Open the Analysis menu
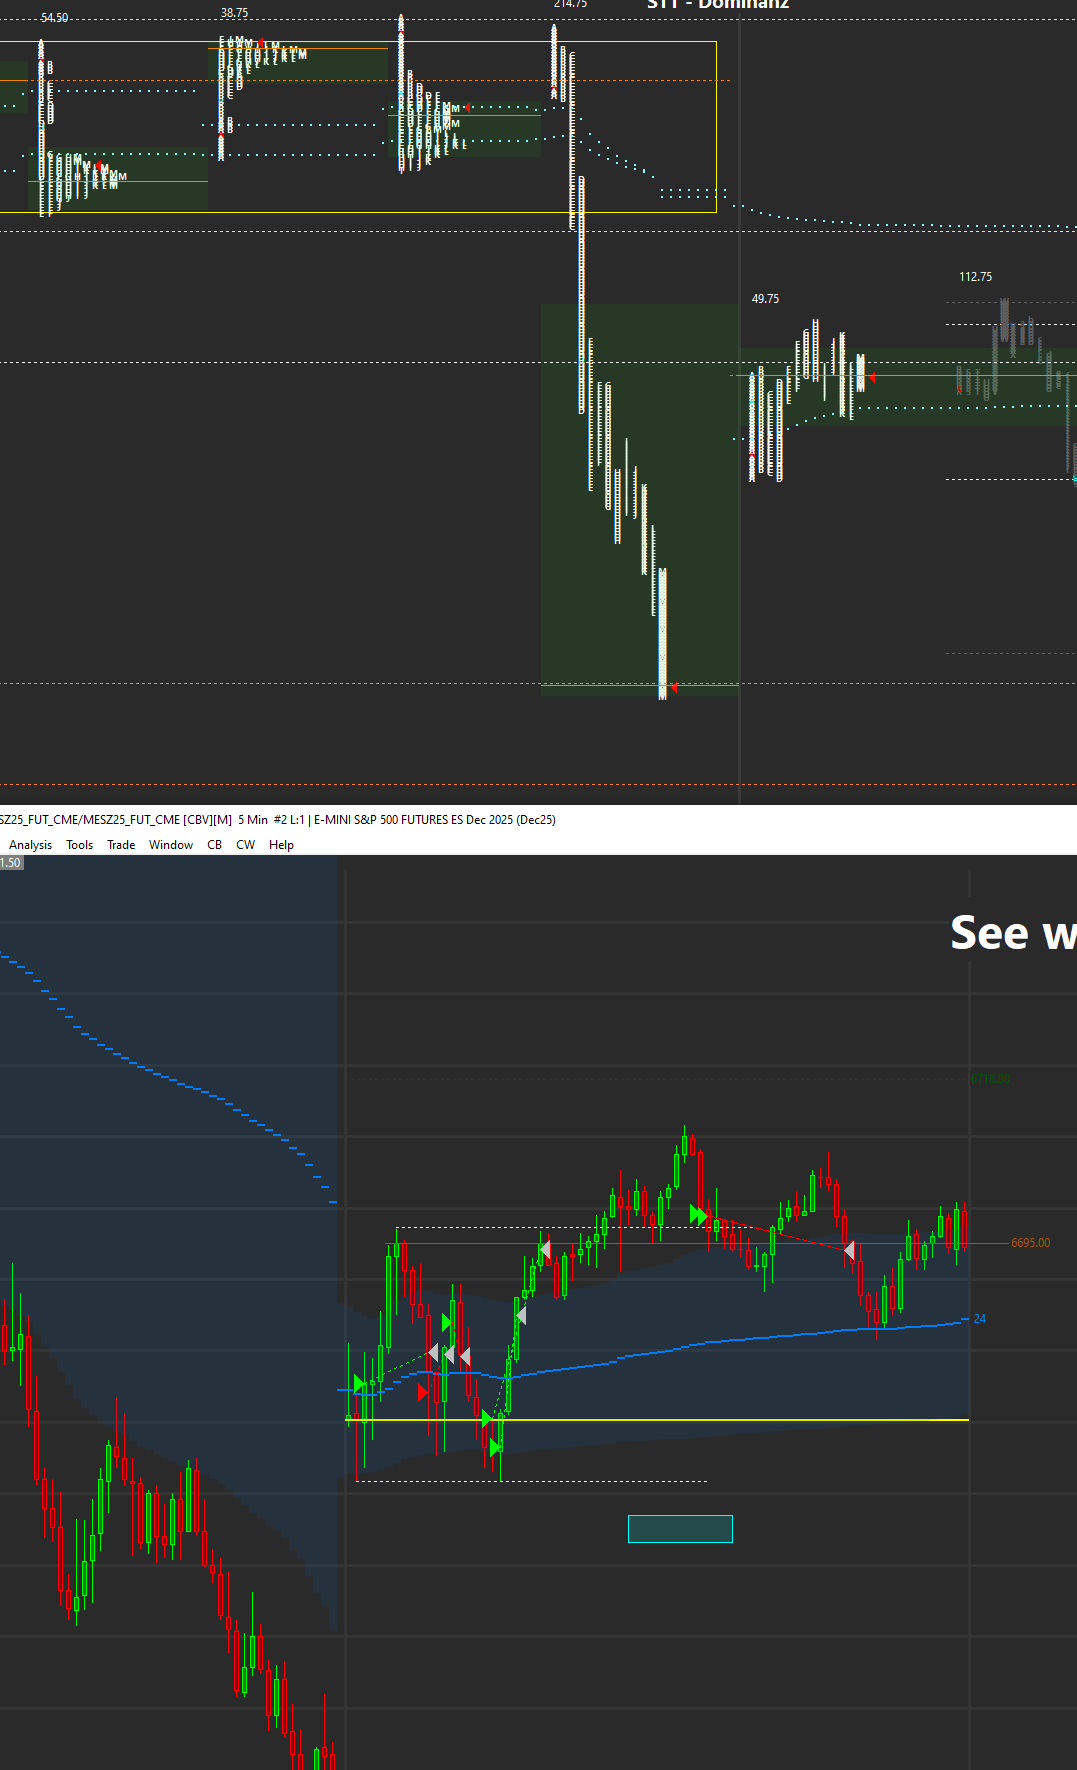 (x=30, y=845)
